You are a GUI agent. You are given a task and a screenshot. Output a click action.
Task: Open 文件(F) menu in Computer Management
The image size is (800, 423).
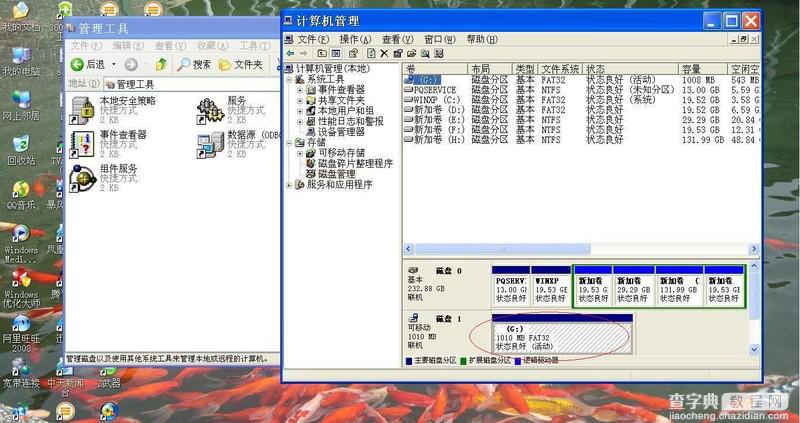pyautogui.click(x=313, y=39)
